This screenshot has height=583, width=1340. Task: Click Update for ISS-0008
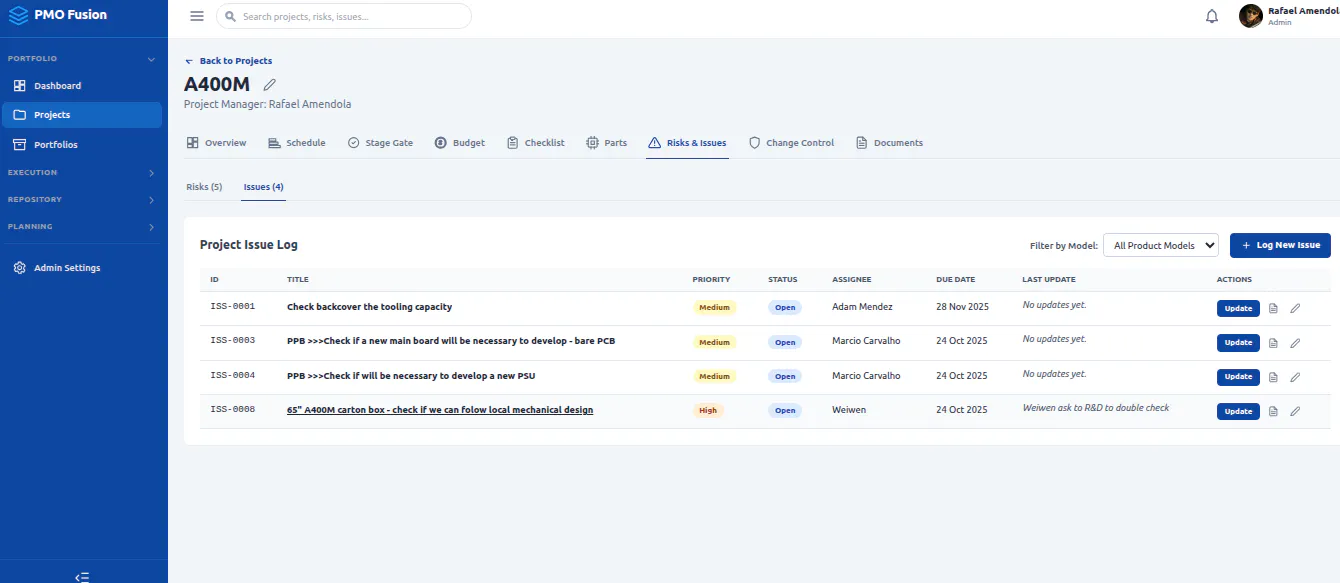(x=1238, y=411)
